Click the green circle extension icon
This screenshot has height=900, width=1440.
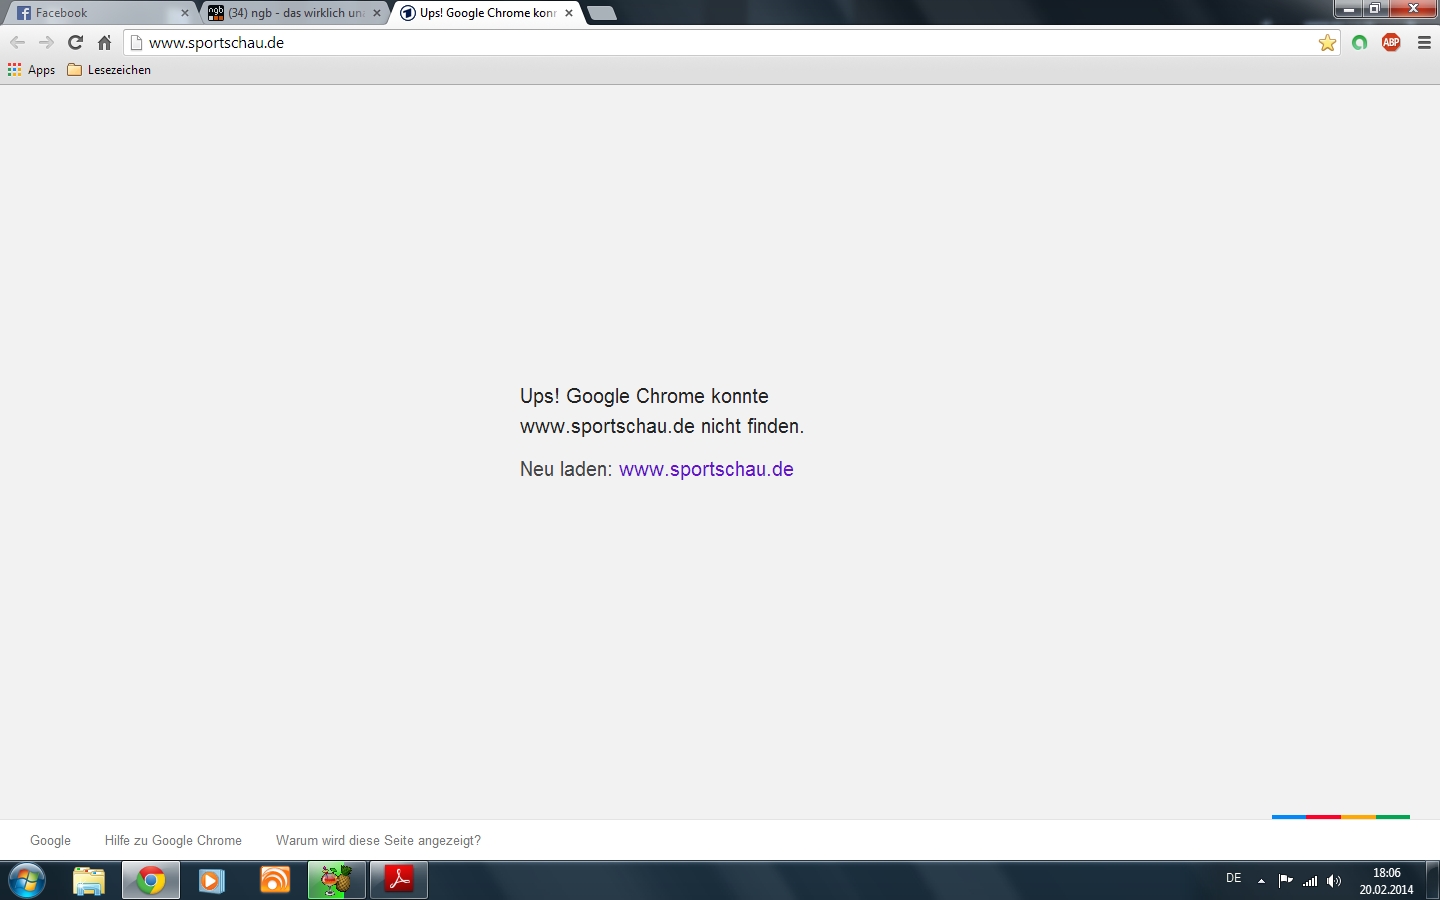point(1359,42)
